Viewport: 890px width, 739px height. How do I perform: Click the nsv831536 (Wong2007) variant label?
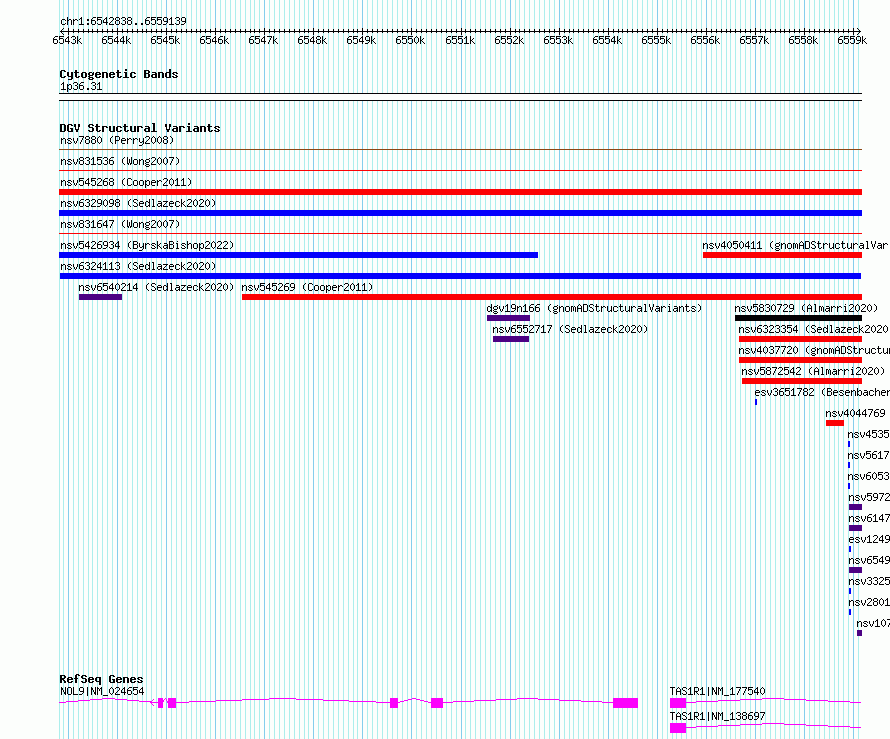(120, 161)
